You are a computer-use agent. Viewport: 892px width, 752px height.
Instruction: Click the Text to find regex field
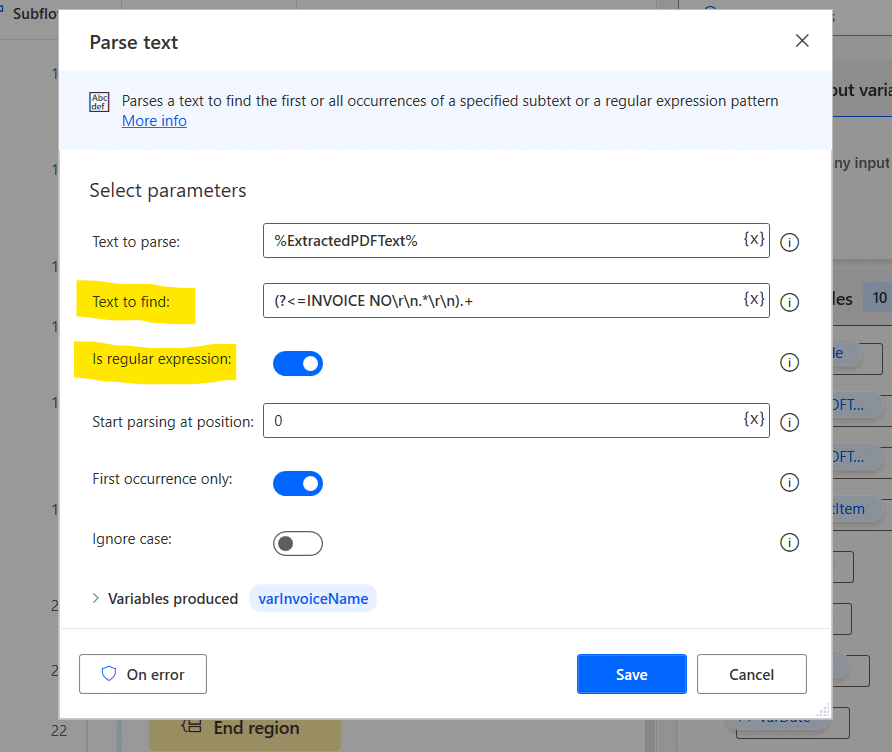point(500,301)
